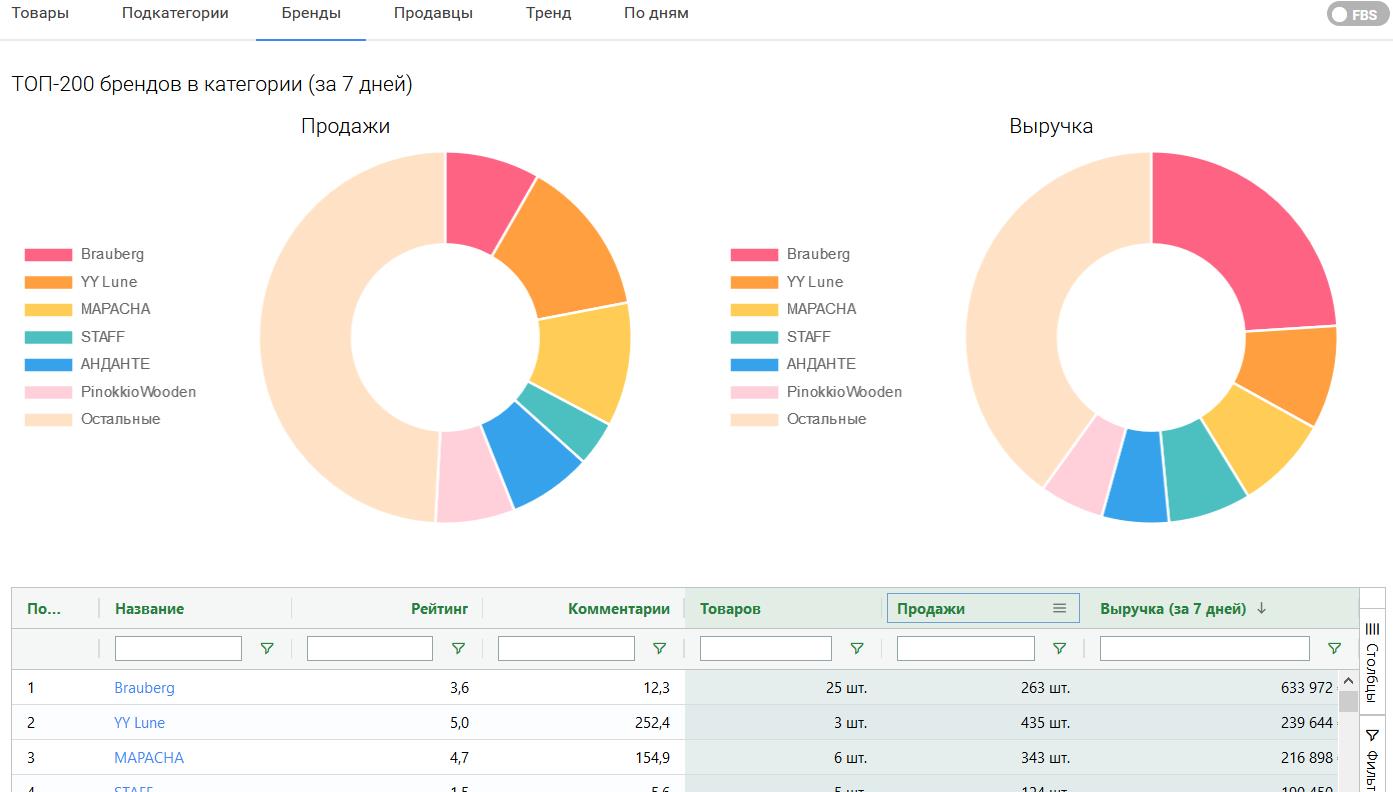Click the Рейтинг filter input field
1393x792 pixels.
(x=370, y=648)
